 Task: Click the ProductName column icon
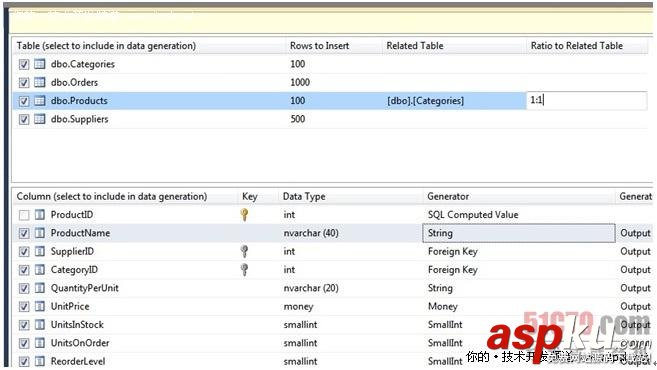[40, 233]
